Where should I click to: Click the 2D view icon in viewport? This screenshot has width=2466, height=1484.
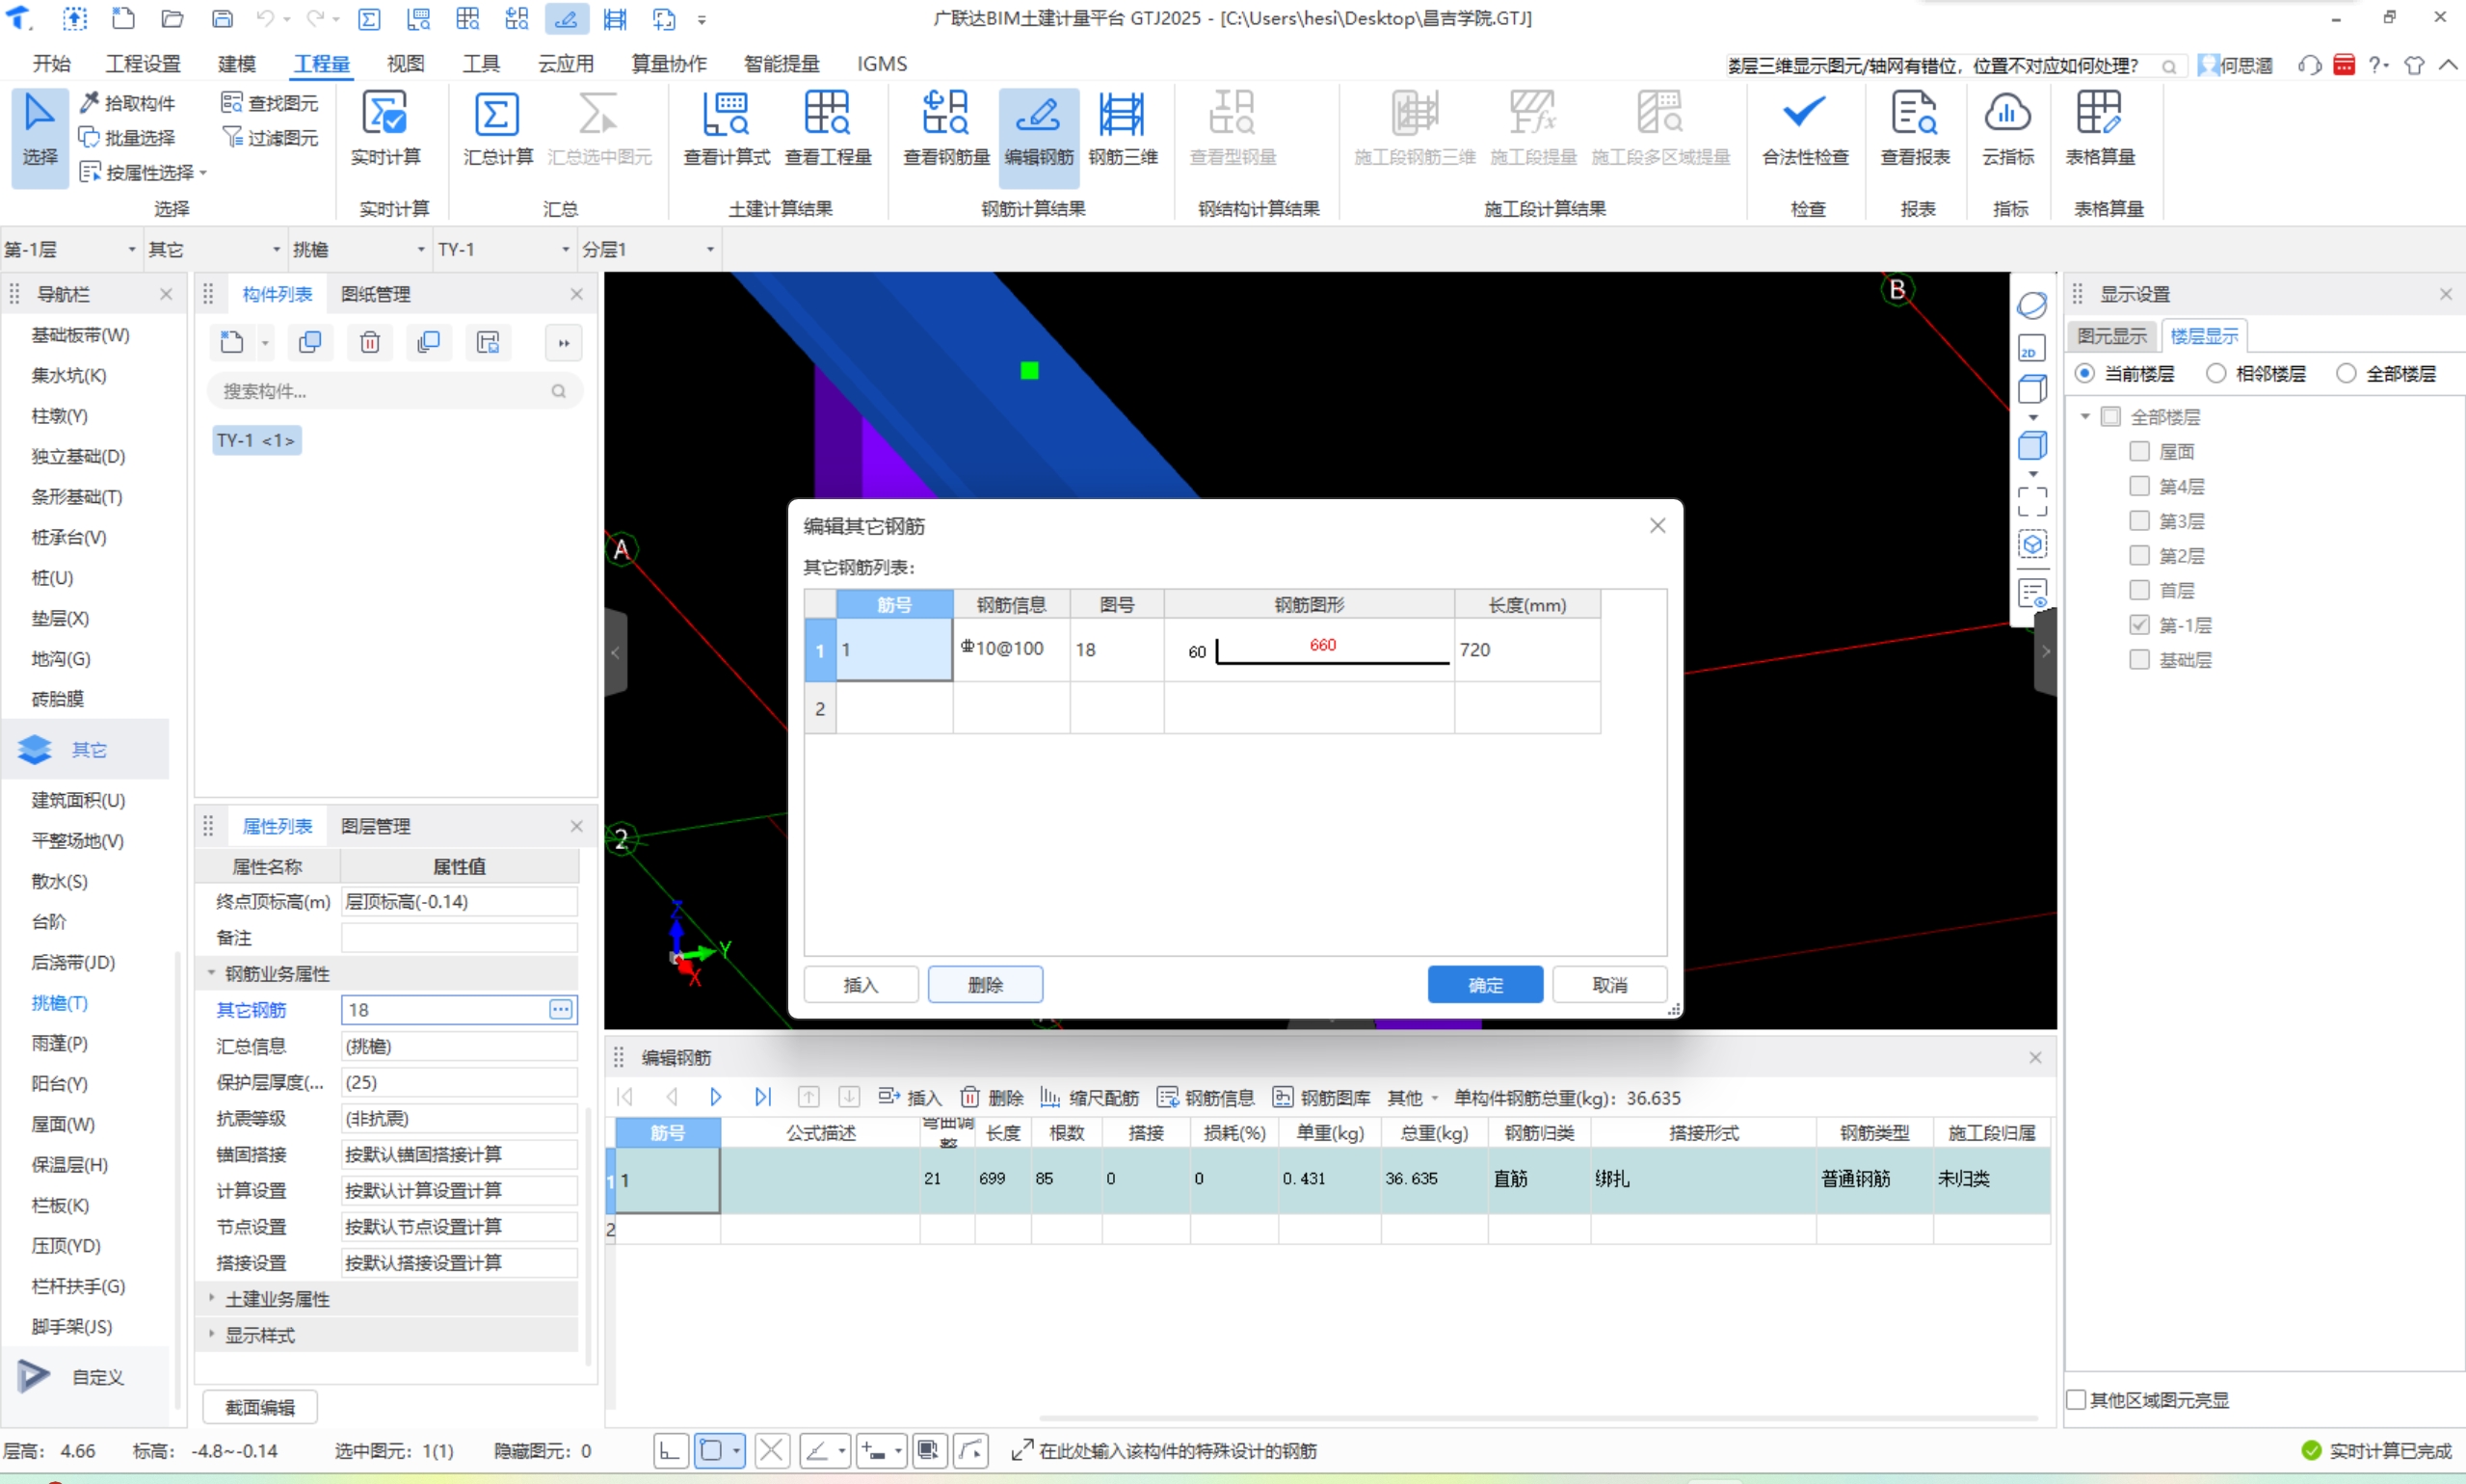(x=2031, y=348)
